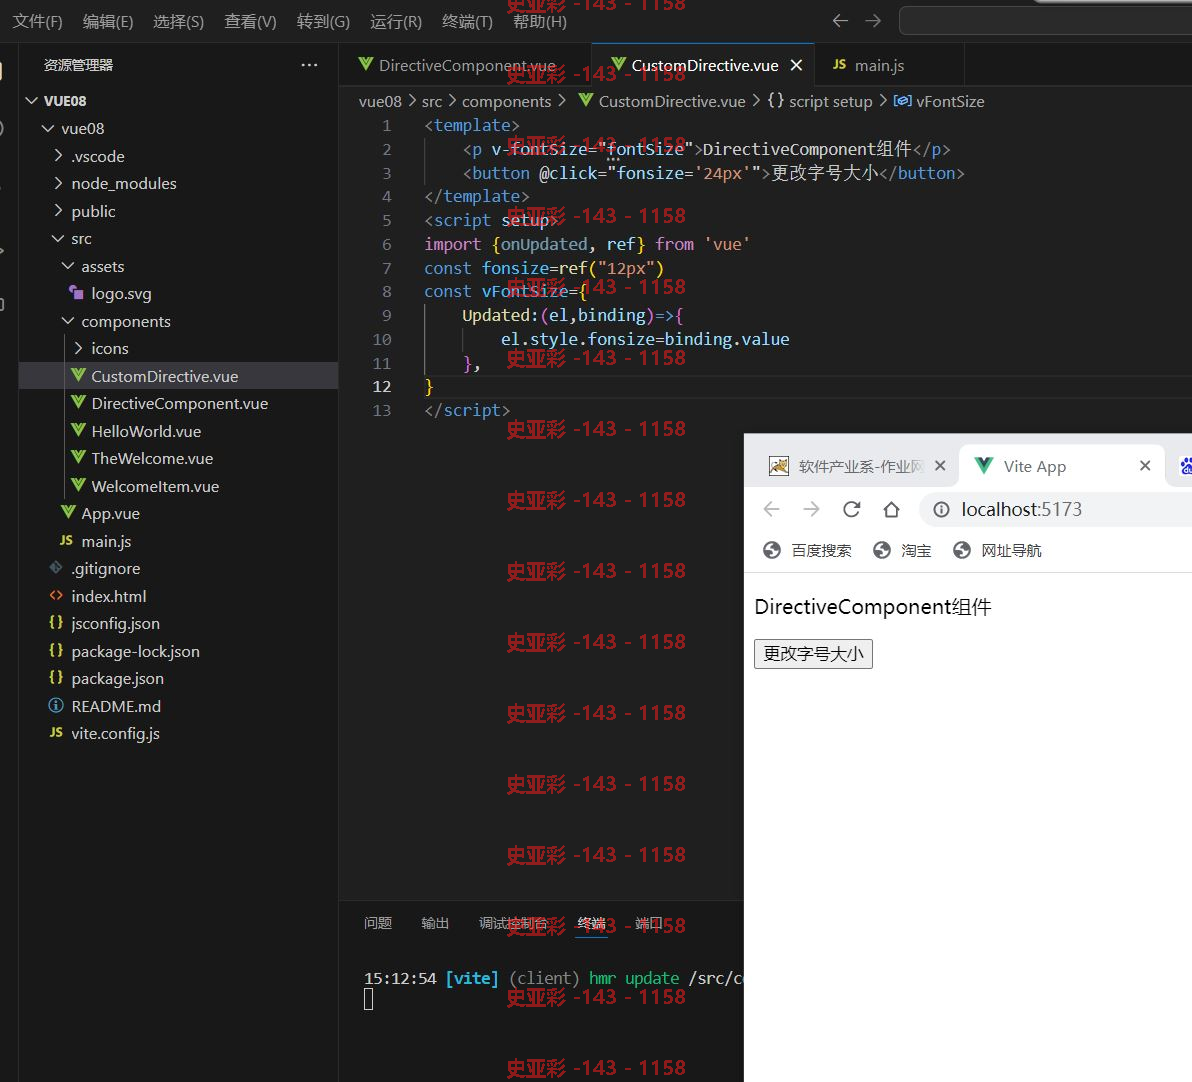Image resolution: width=1192 pixels, height=1082 pixels.
Task: Open the 运行(R) menu
Action: 395,21
